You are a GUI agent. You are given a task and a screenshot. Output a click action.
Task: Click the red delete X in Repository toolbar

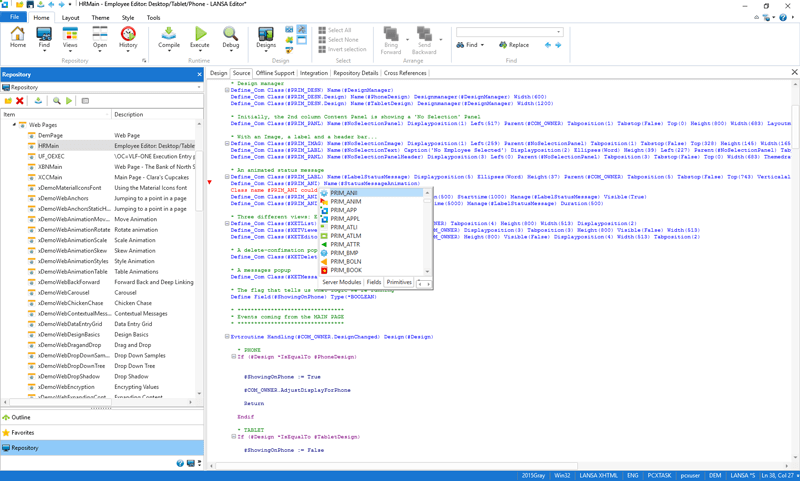pyautogui.click(x=20, y=101)
